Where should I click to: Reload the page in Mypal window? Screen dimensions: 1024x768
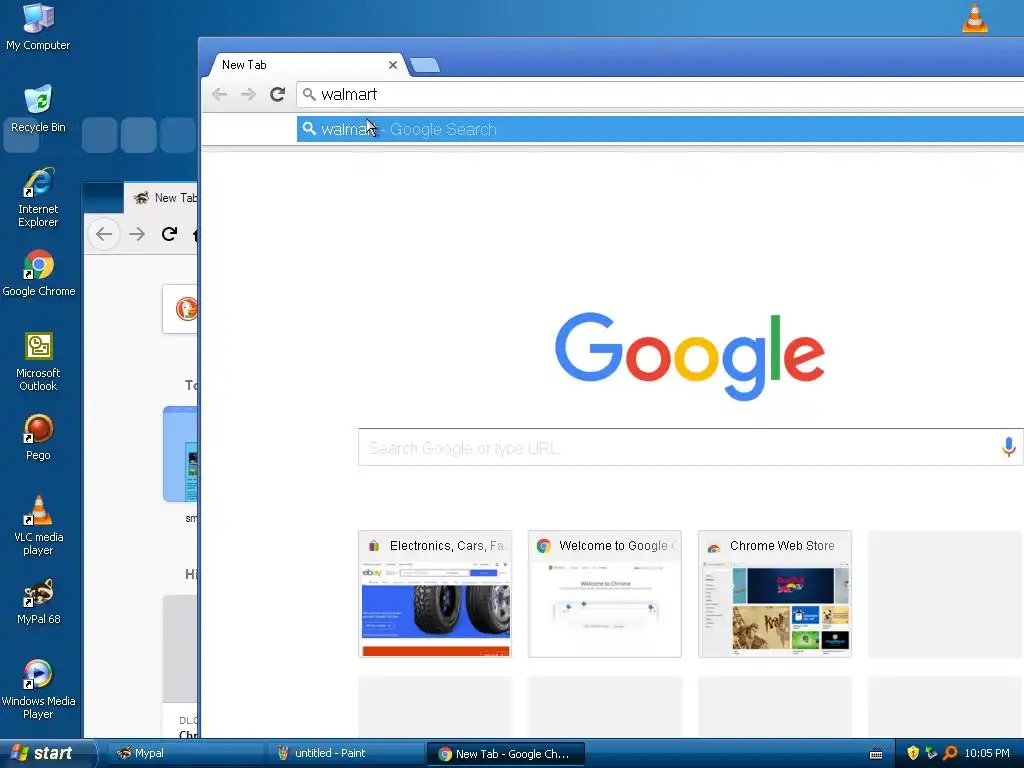(169, 234)
